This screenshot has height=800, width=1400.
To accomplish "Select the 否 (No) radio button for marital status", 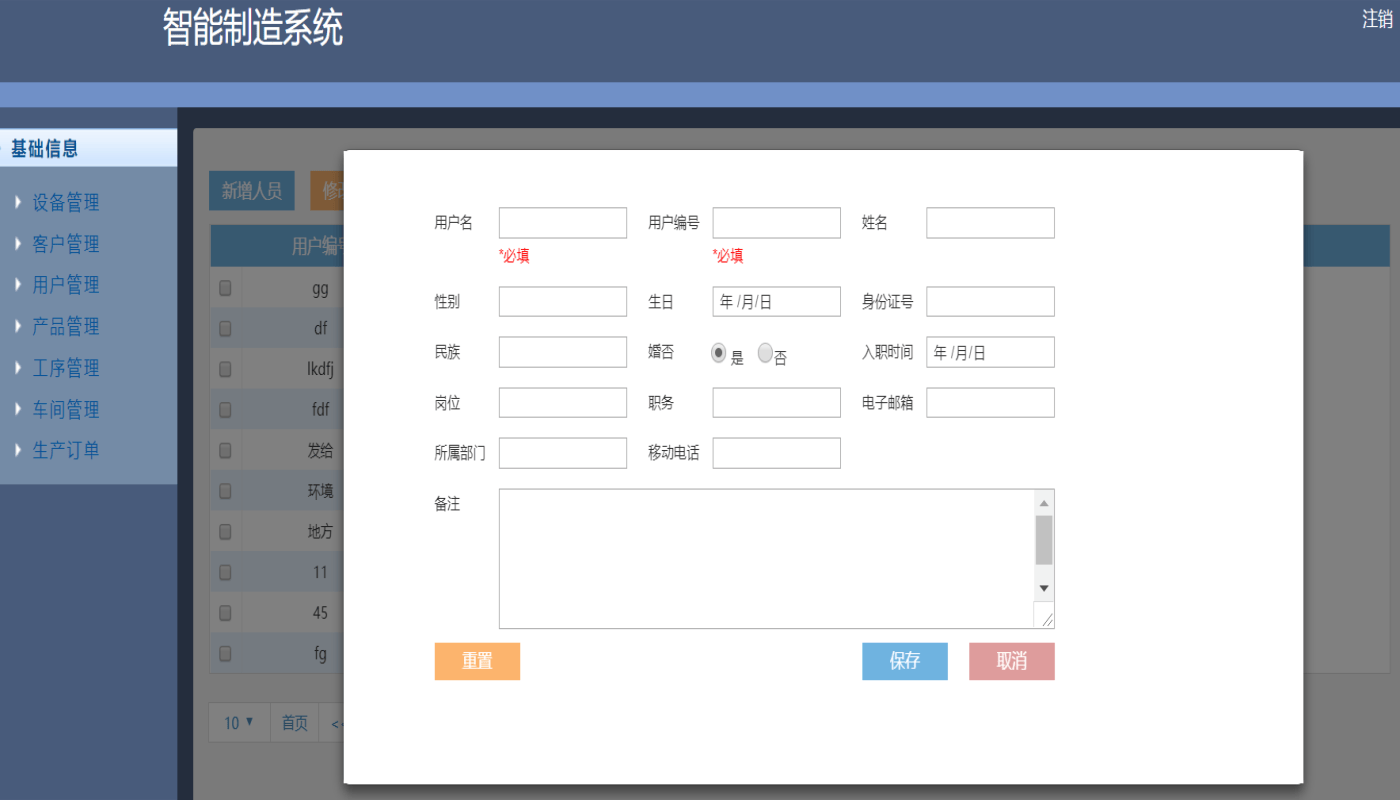I will [x=765, y=352].
